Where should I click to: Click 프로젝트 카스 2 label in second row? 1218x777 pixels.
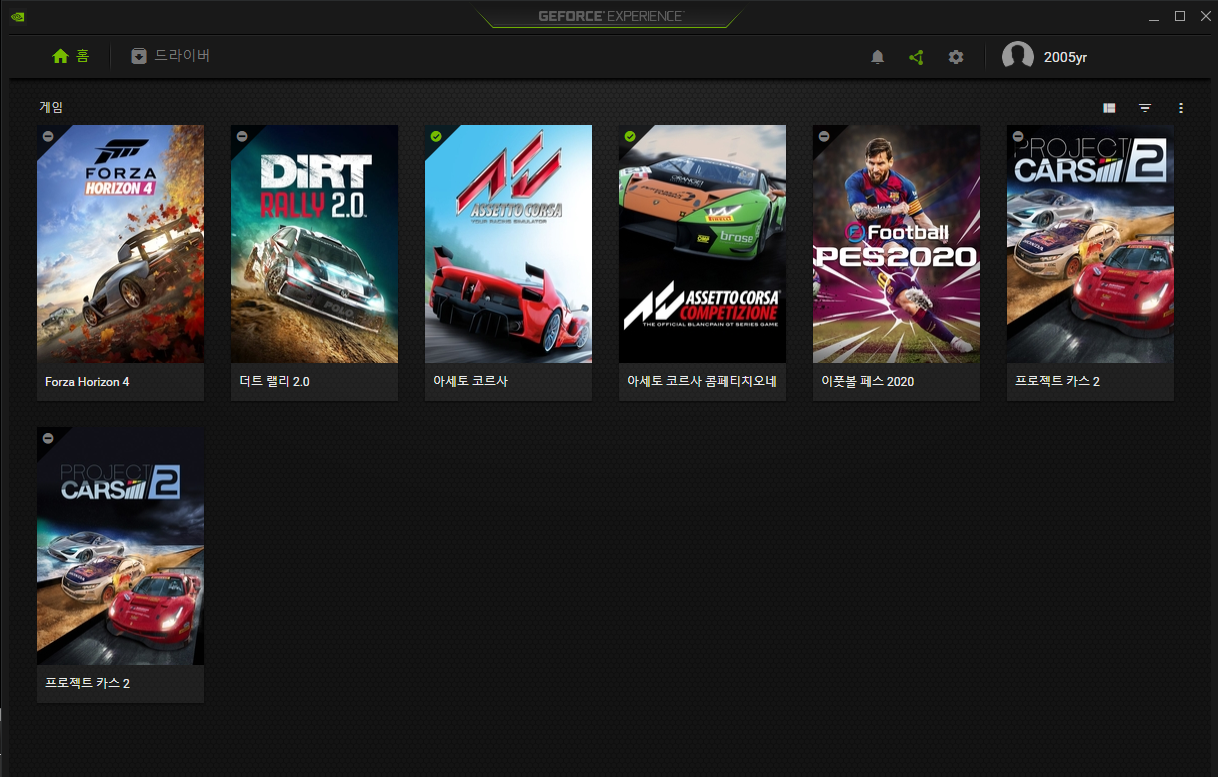click(87, 684)
